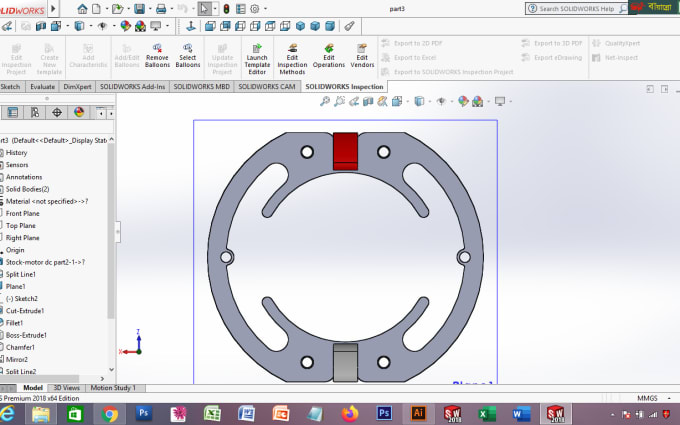Select Cut-Extrude1 feature in the tree
The height and width of the screenshot is (425, 680).
coord(25,311)
